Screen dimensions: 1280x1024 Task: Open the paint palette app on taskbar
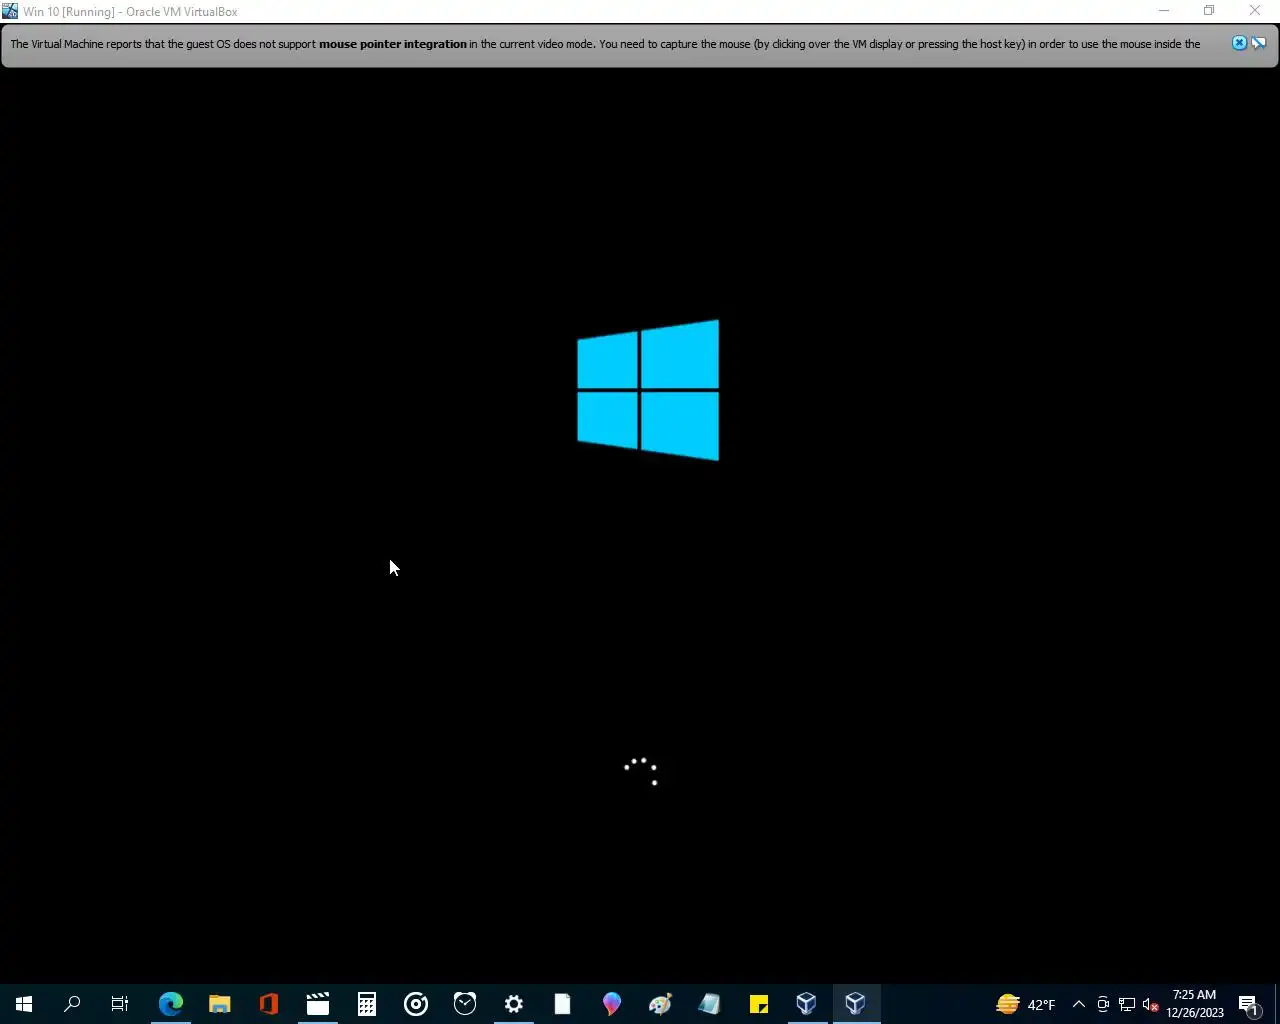(x=661, y=1004)
